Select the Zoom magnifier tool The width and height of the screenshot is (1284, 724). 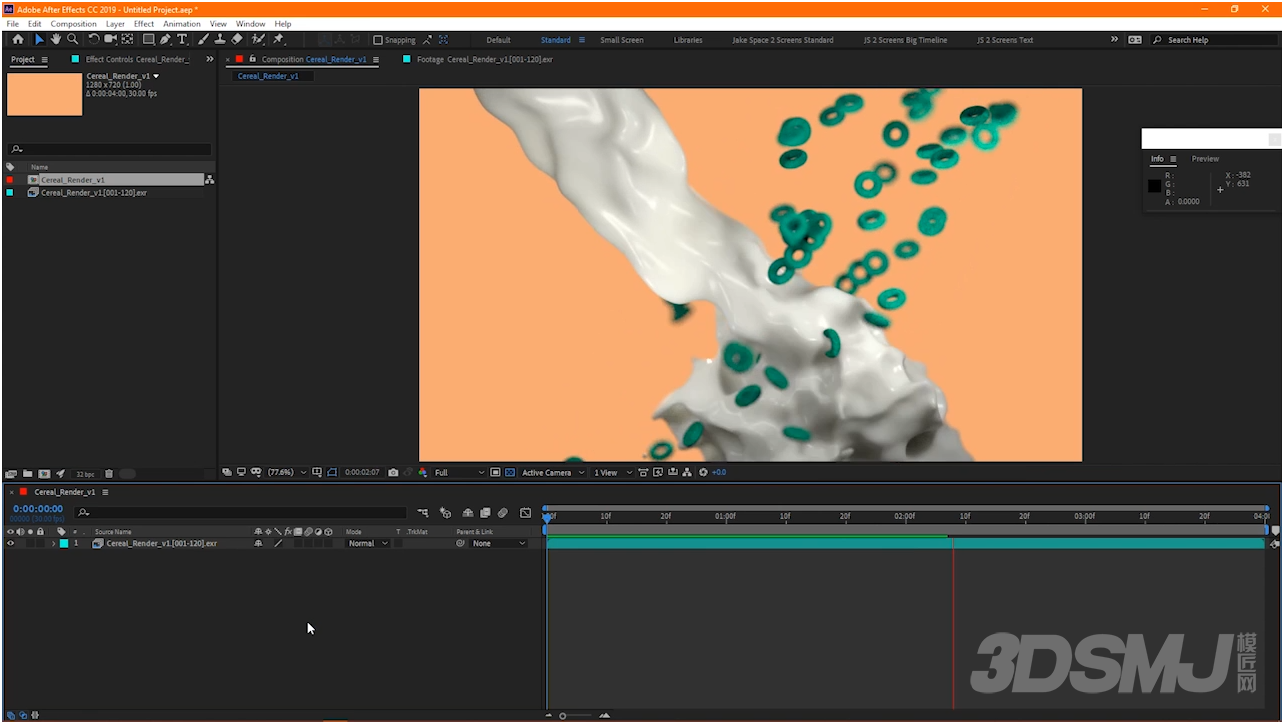(x=73, y=40)
